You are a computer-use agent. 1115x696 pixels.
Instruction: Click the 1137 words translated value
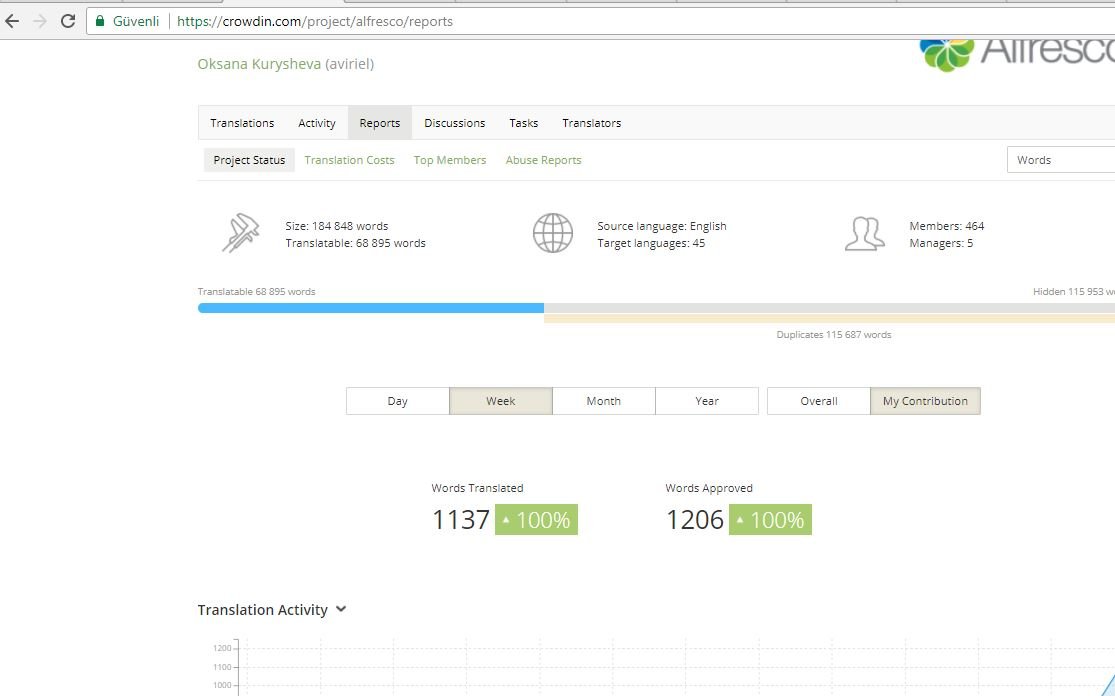pyautogui.click(x=461, y=520)
